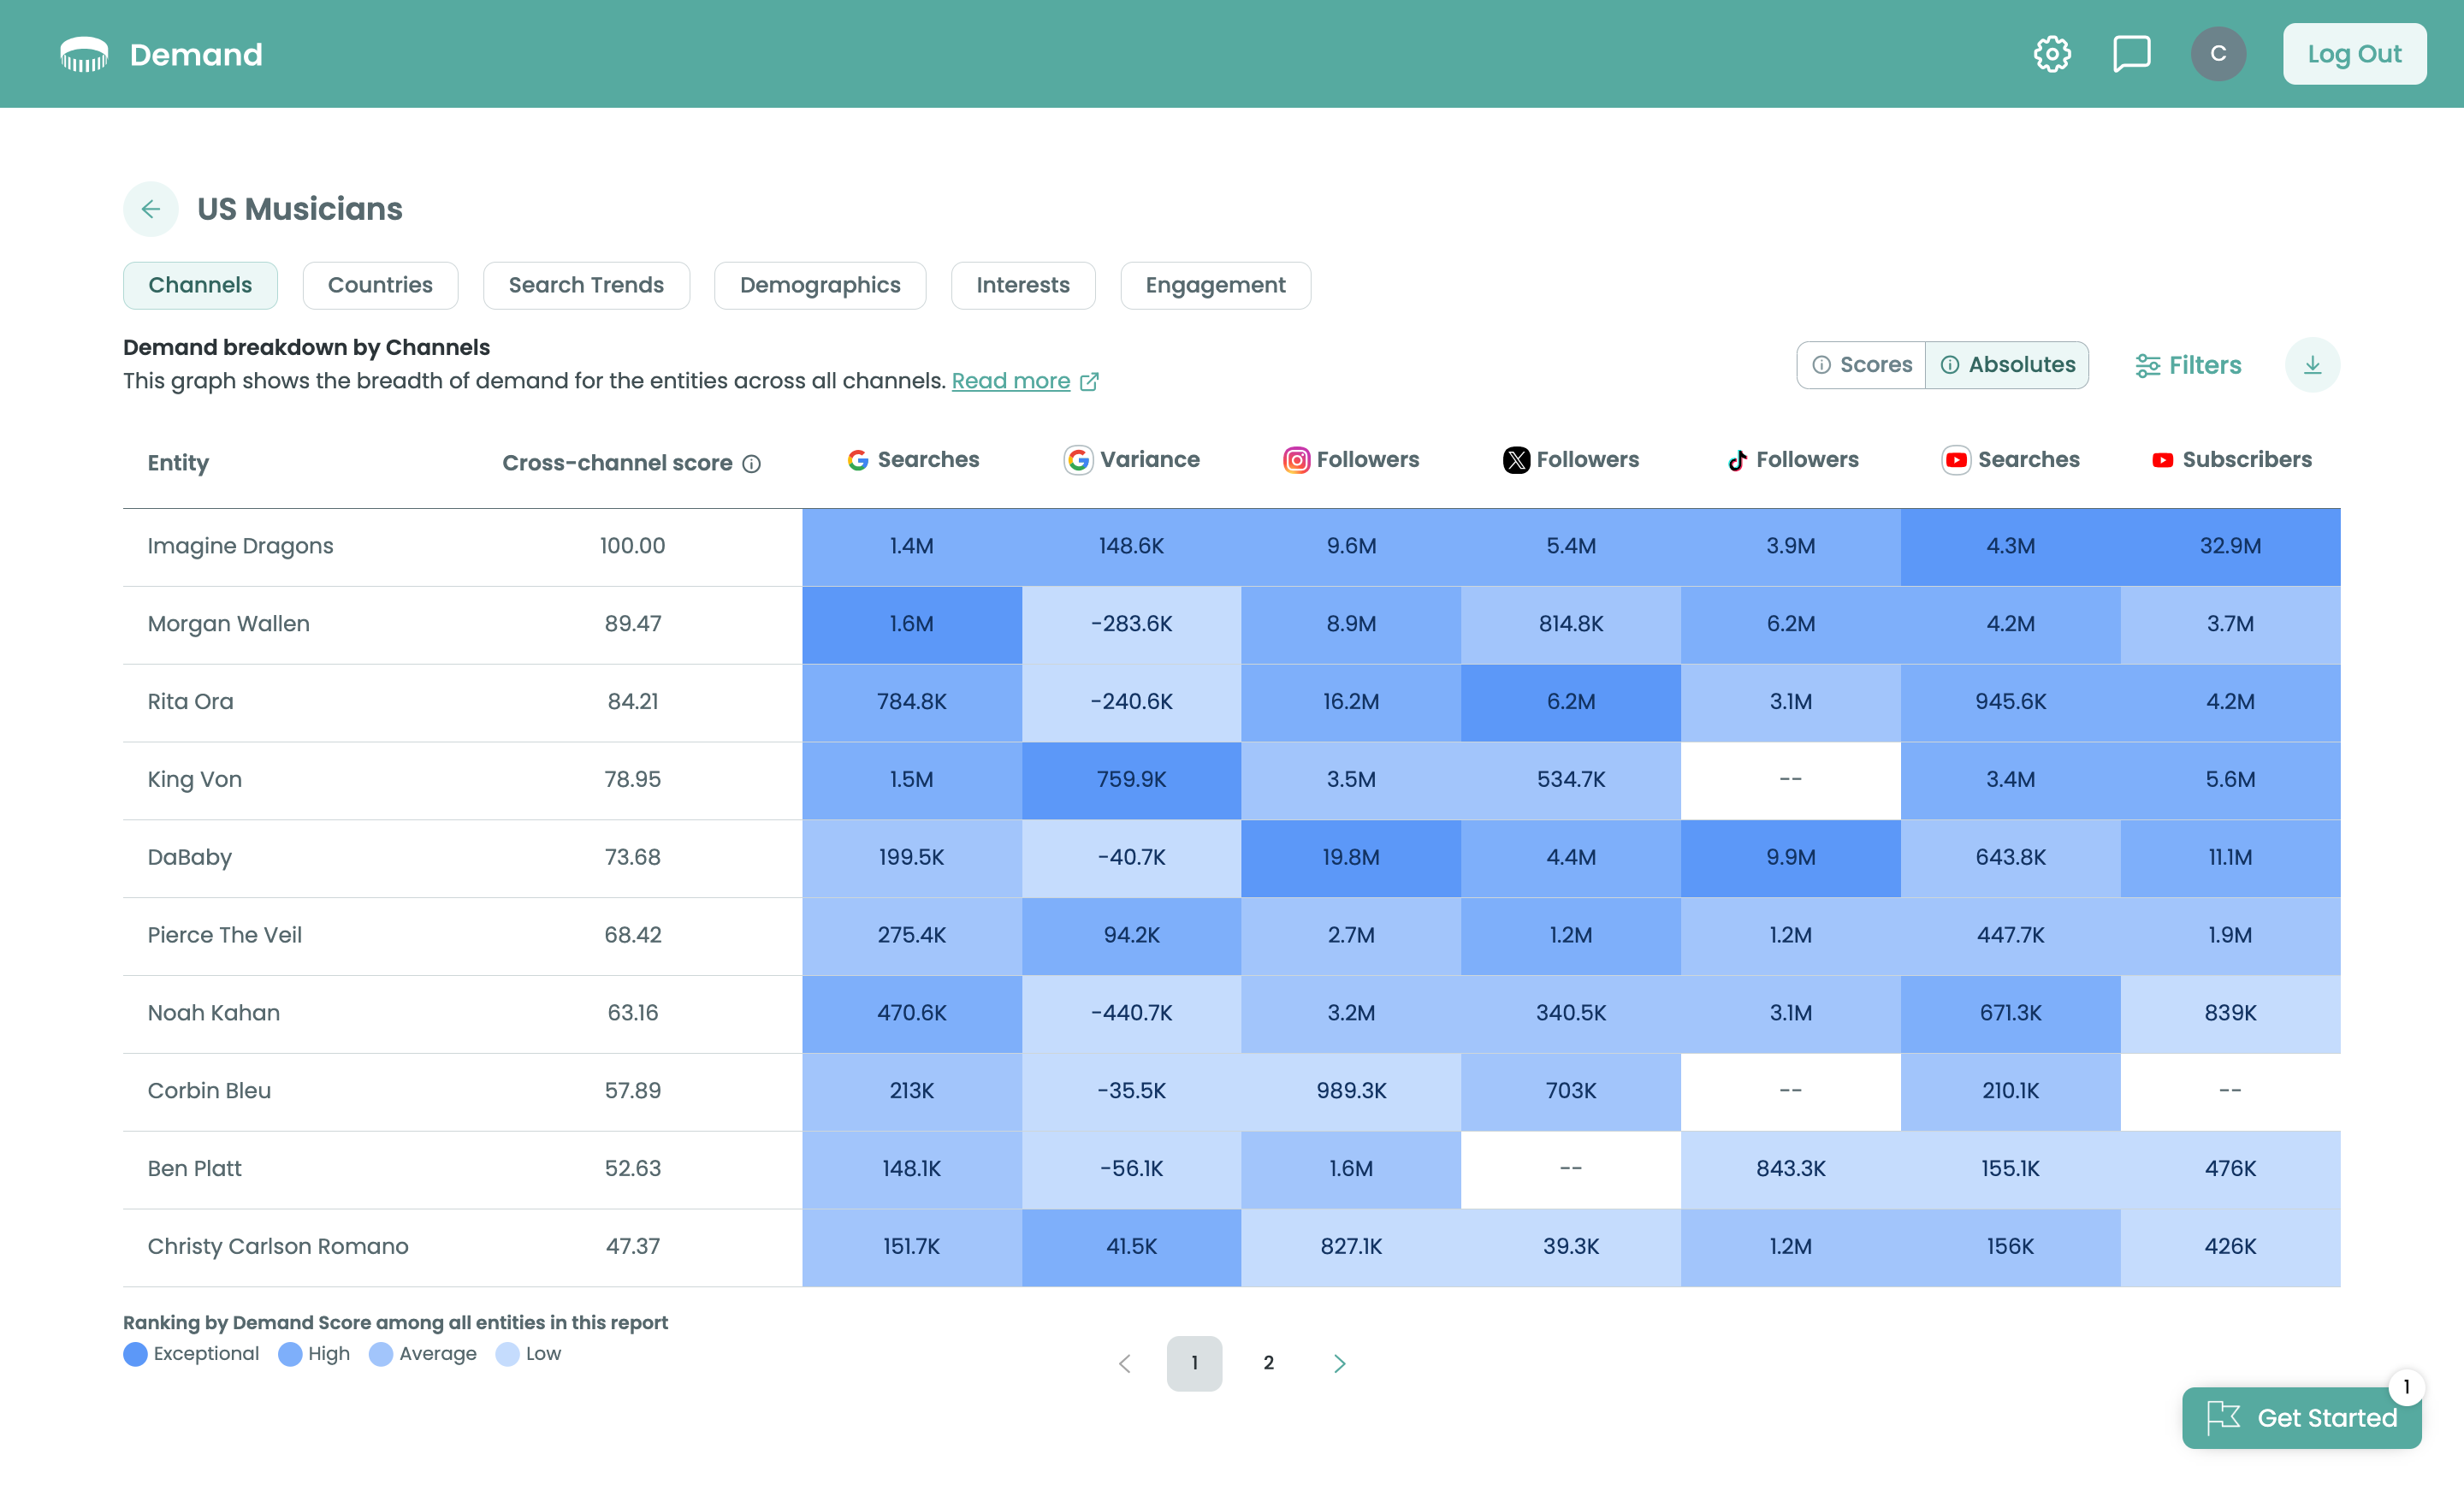The image size is (2464, 1490).
Task: Open the settings gear icon
Action: tap(2052, 54)
